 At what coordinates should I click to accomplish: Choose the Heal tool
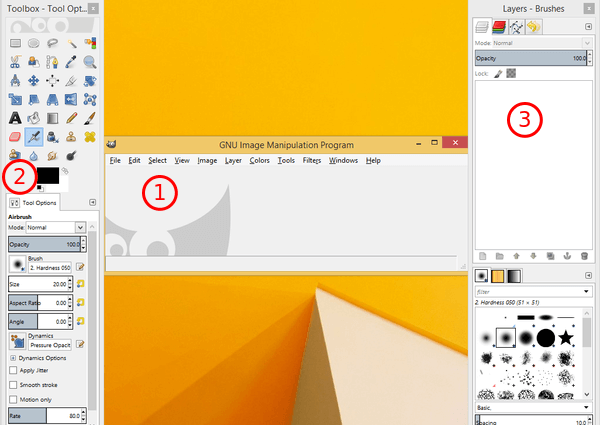(x=90, y=137)
